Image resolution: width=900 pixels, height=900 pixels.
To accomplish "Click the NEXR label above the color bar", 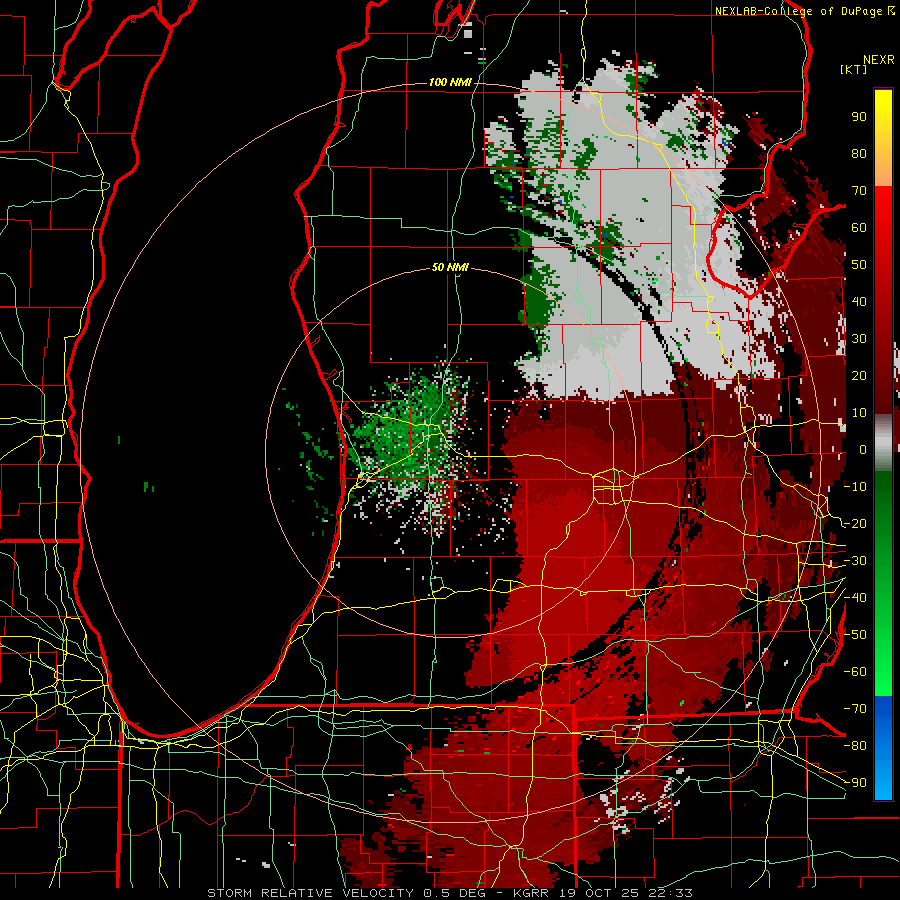I will [879, 60].
